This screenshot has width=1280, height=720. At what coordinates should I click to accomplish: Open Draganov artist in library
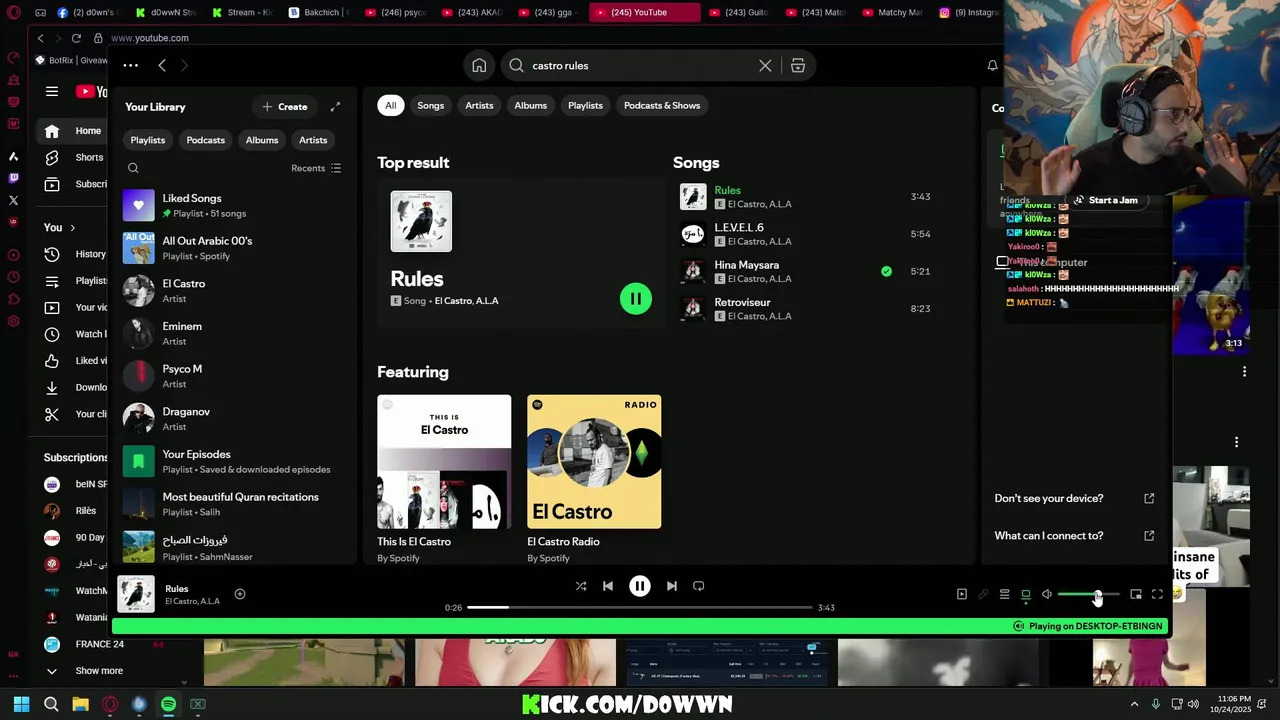[233, 419]
